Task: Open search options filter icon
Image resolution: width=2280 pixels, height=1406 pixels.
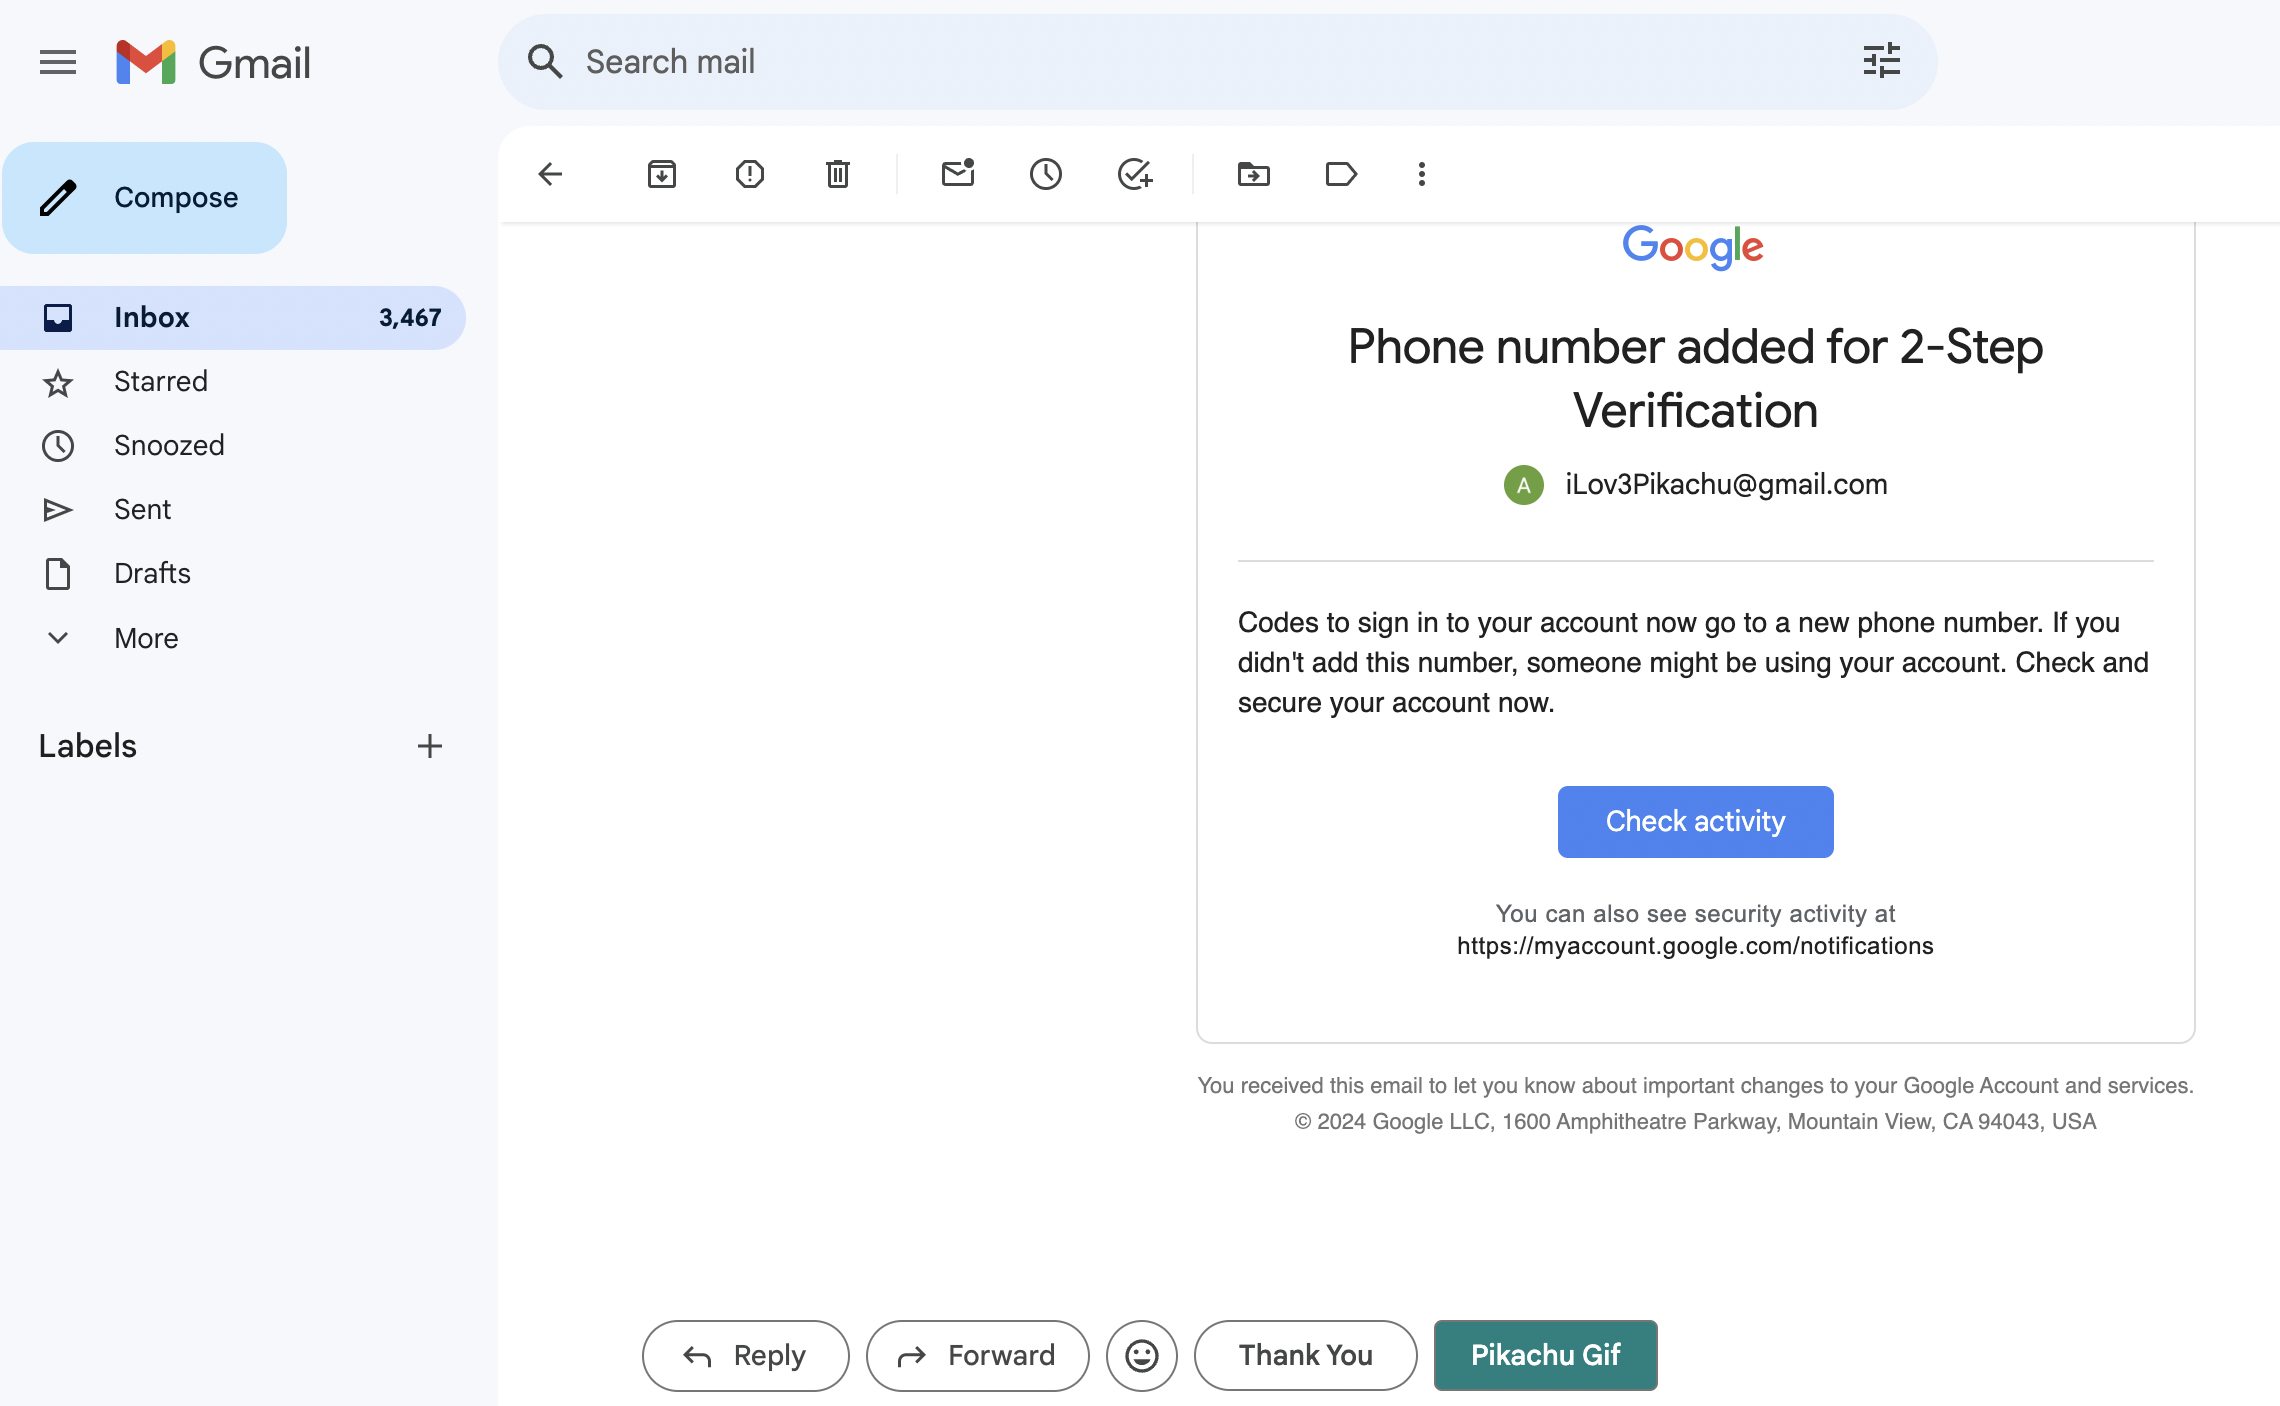Action: click(x=1881, y=61)
